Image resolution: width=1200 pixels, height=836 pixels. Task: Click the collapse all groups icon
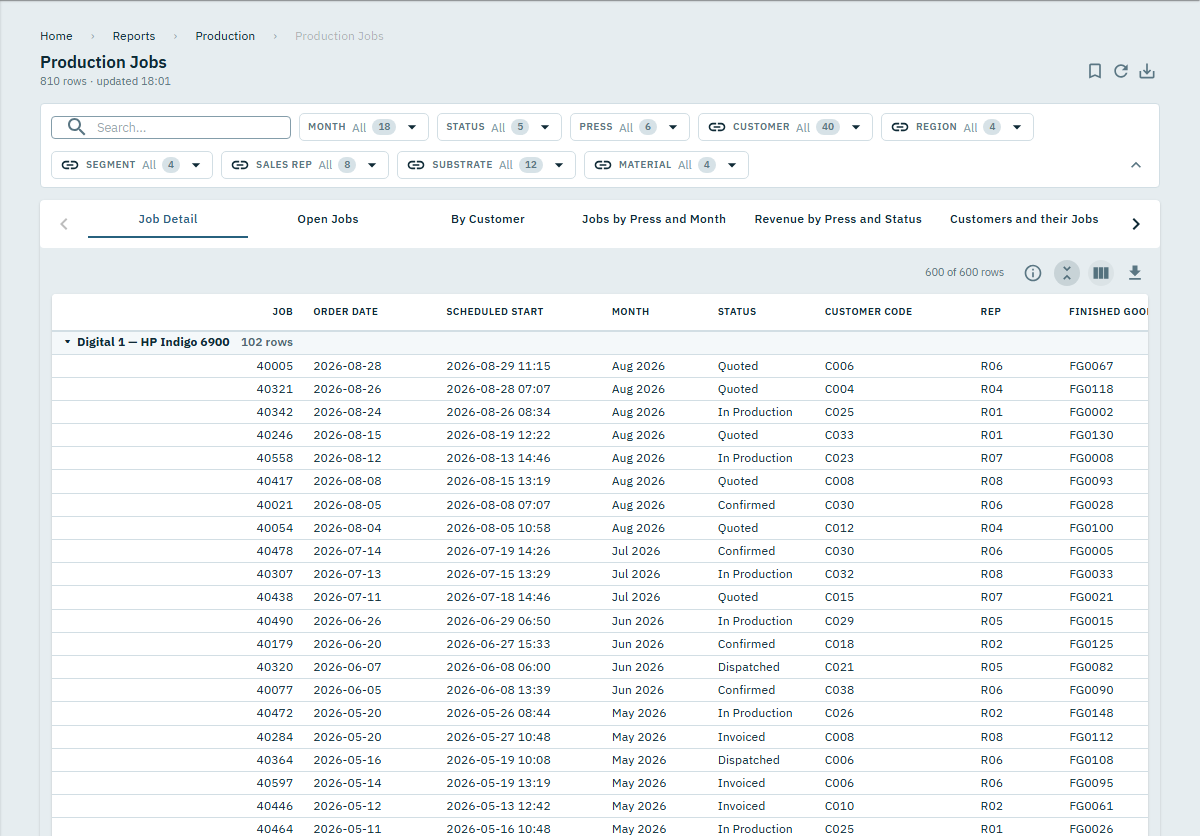1067,273
